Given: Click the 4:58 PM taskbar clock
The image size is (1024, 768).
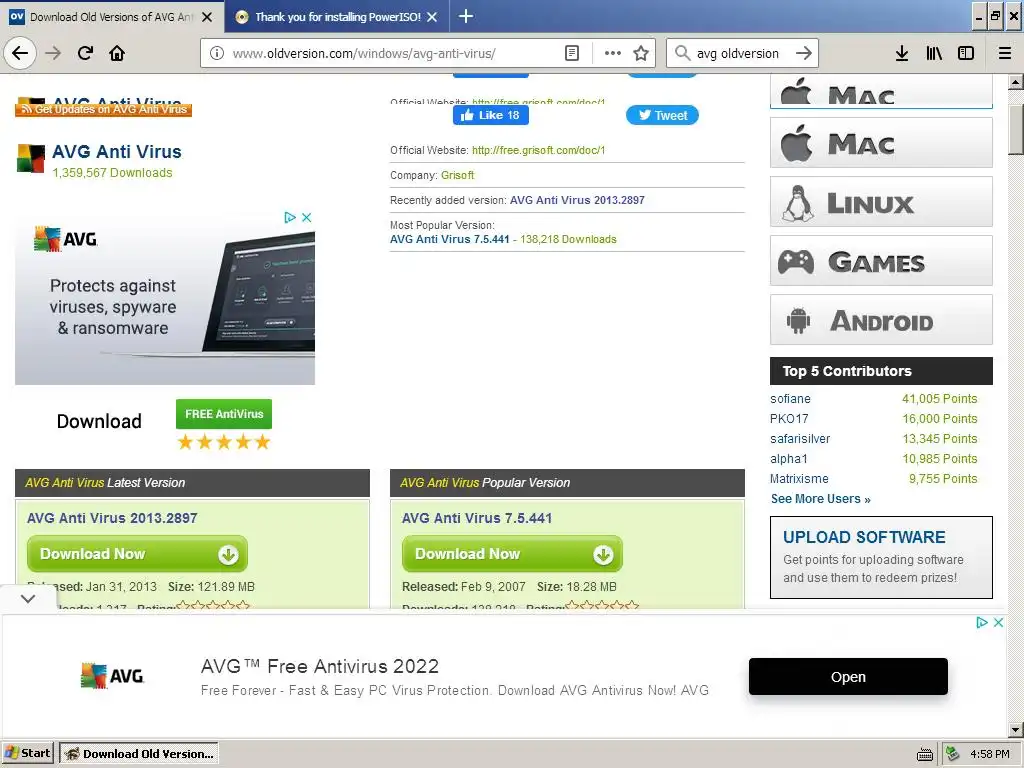Looking at the screenshot, I should [989, 754].
